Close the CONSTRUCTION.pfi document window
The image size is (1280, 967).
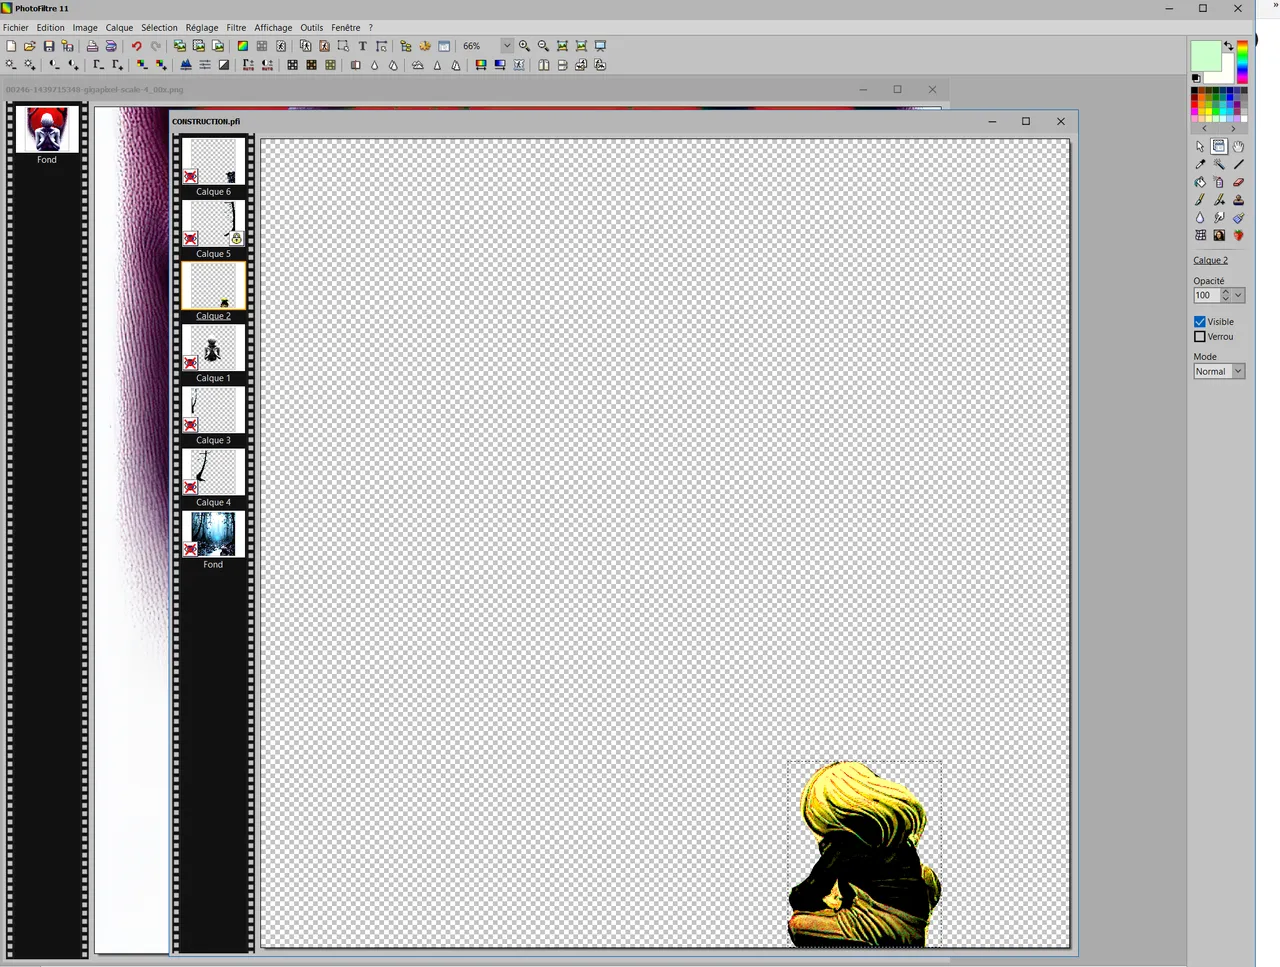(1061, 121)
